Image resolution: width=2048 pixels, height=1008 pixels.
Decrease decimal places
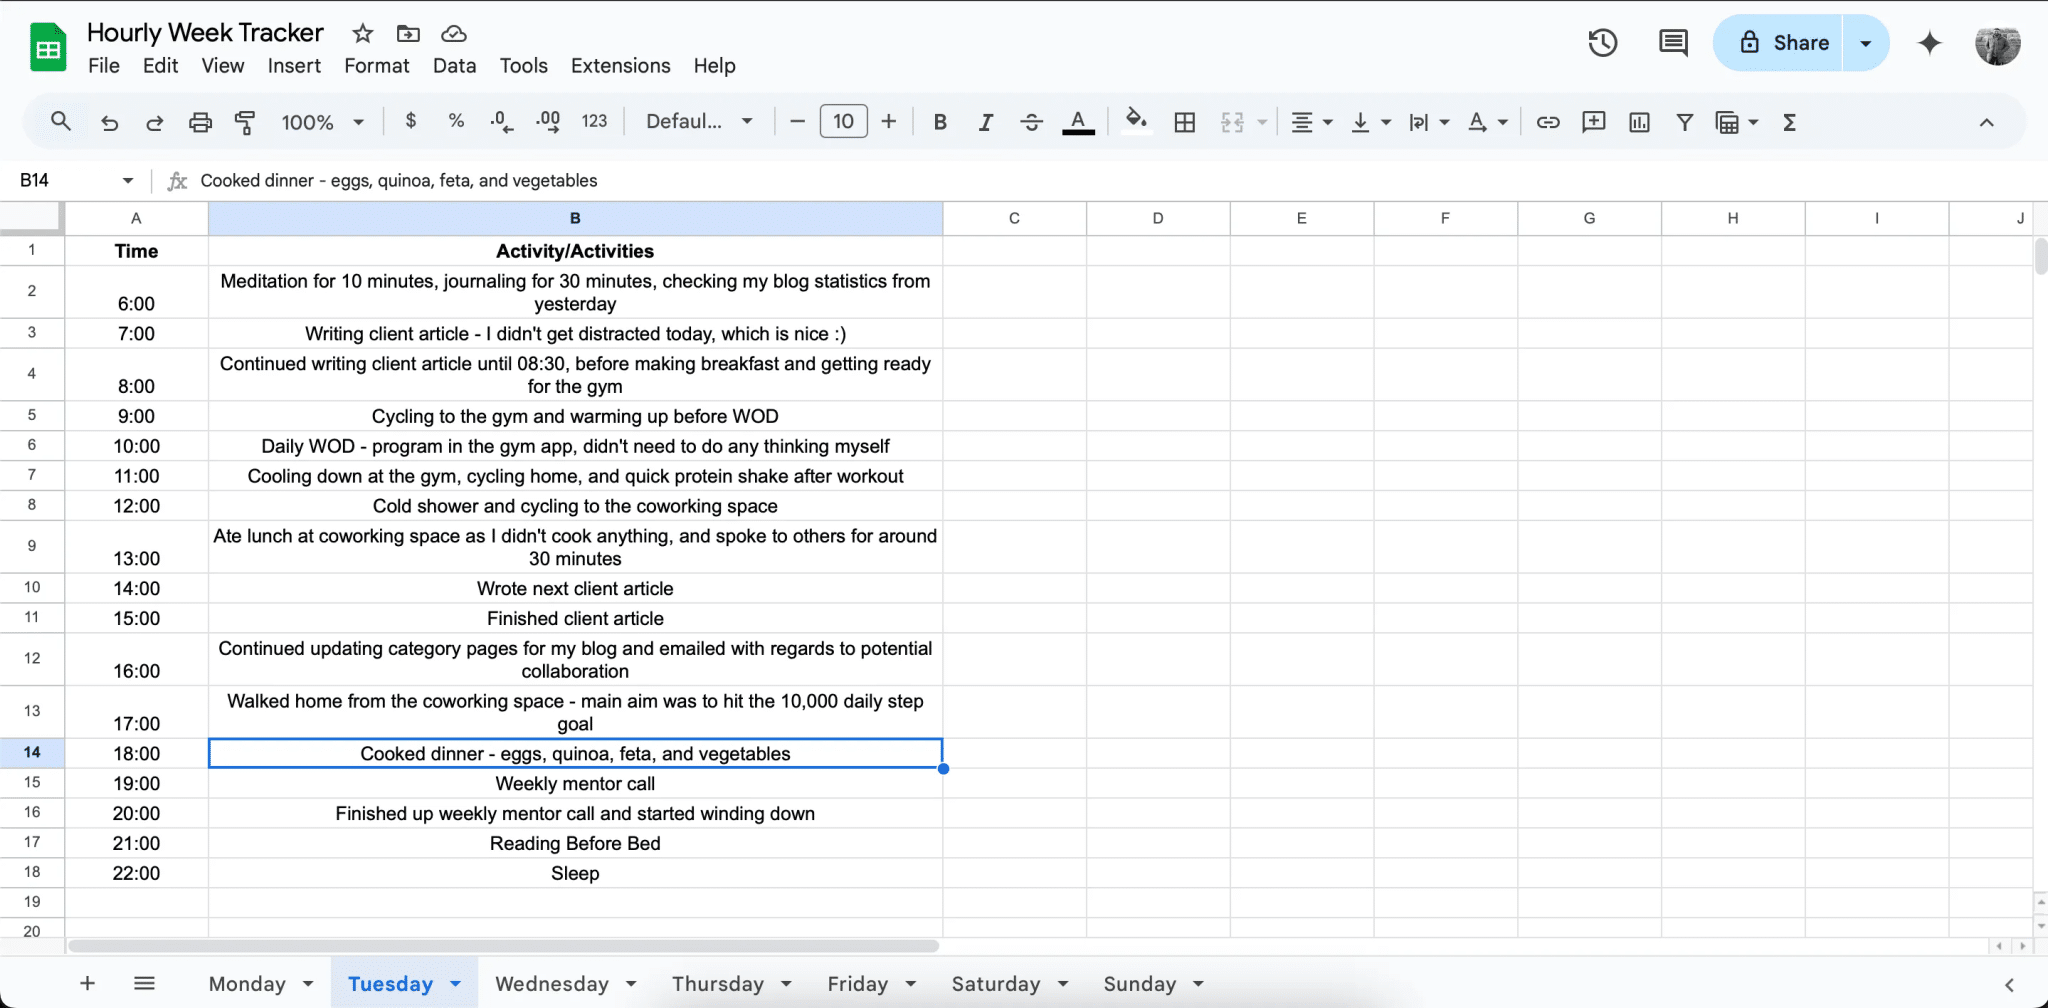[500, 121]
